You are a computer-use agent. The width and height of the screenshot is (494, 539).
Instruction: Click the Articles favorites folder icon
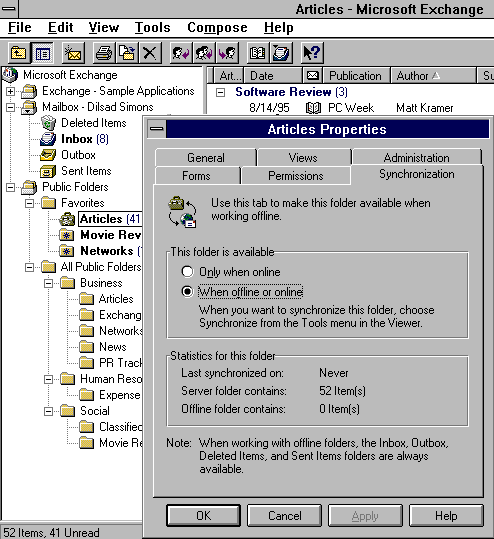[67, 219]
